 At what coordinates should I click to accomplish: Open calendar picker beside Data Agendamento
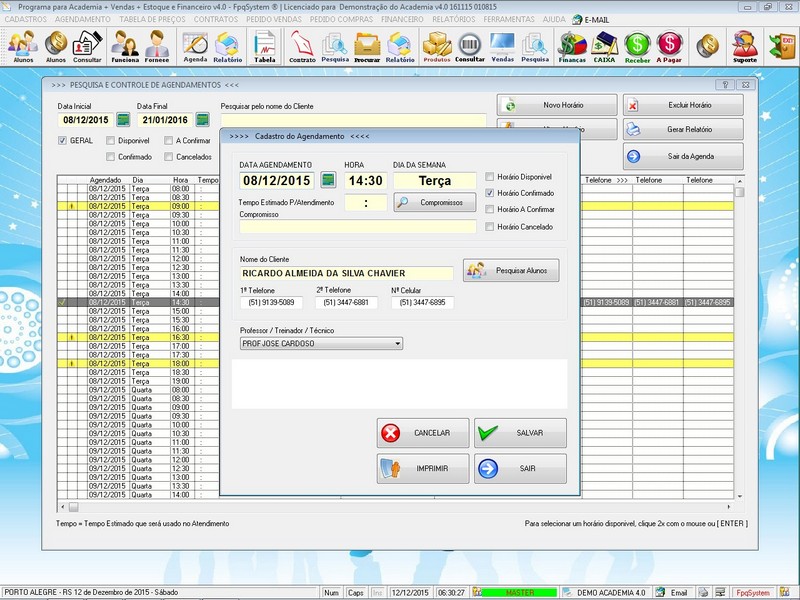point(327,180)
